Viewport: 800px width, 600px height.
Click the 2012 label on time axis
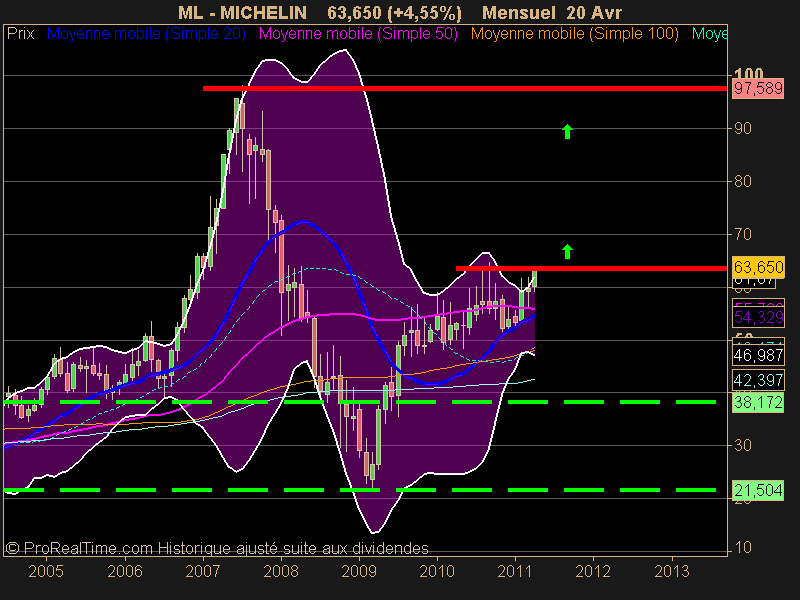tap(593, 571)
